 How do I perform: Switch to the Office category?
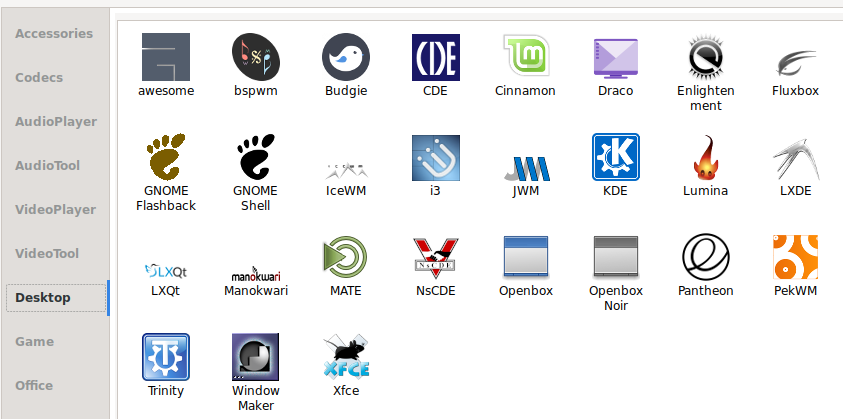34,386
